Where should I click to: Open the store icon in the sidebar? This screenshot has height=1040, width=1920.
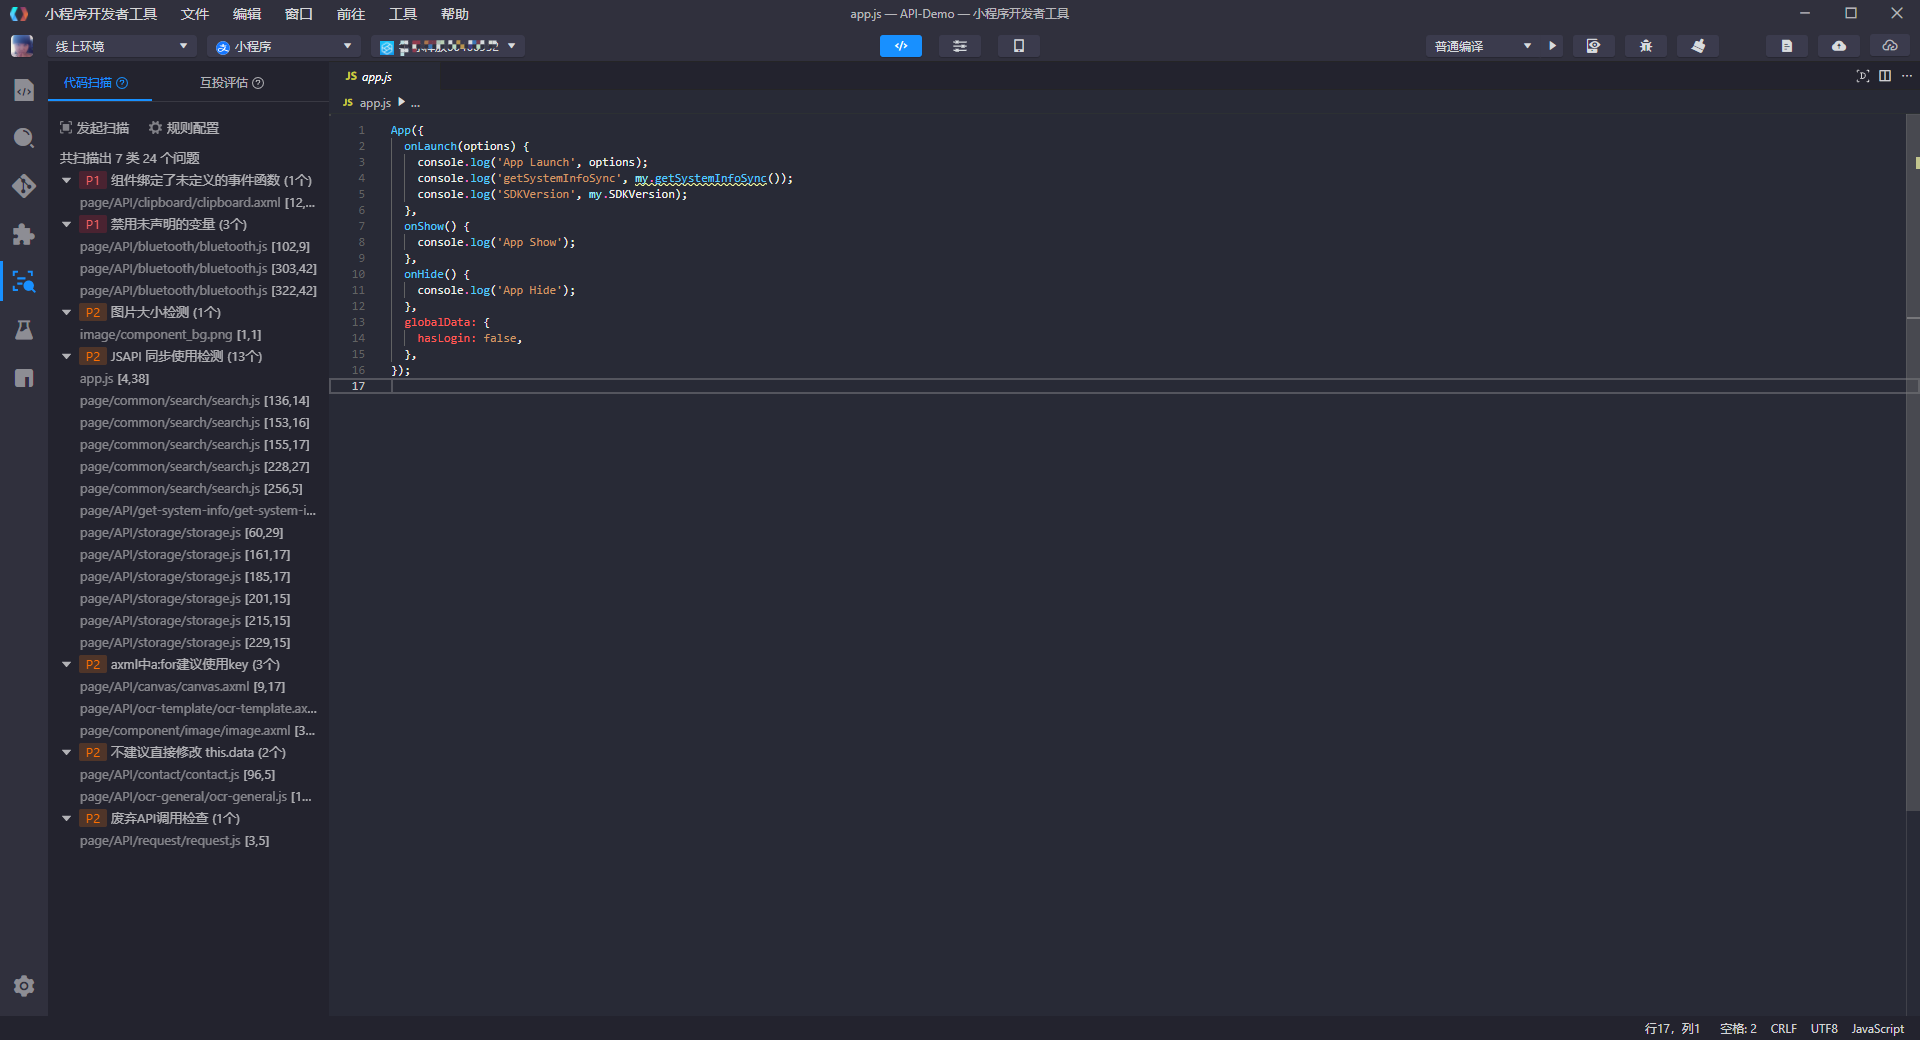pos(24,378)
